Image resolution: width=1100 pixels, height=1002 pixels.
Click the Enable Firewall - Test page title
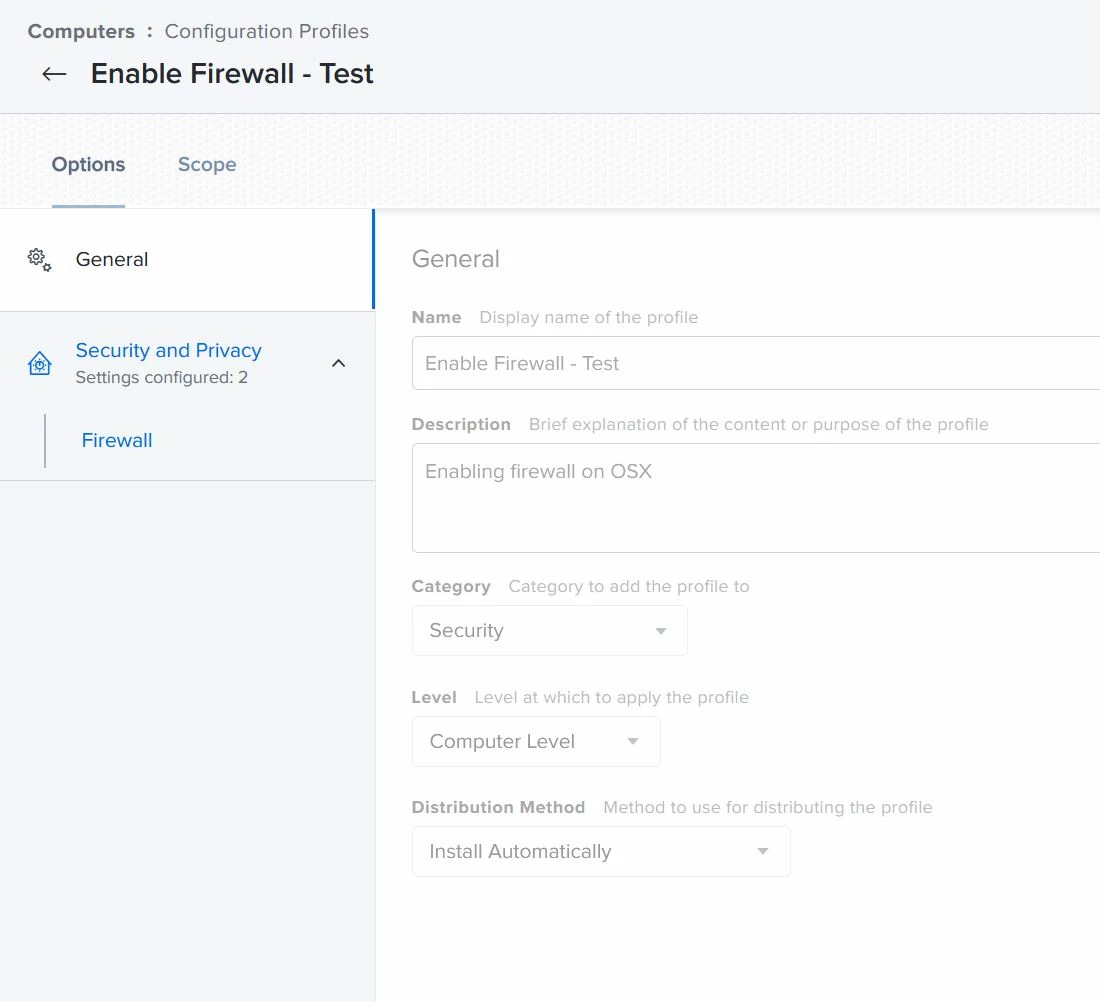click(x=232, y=74)
